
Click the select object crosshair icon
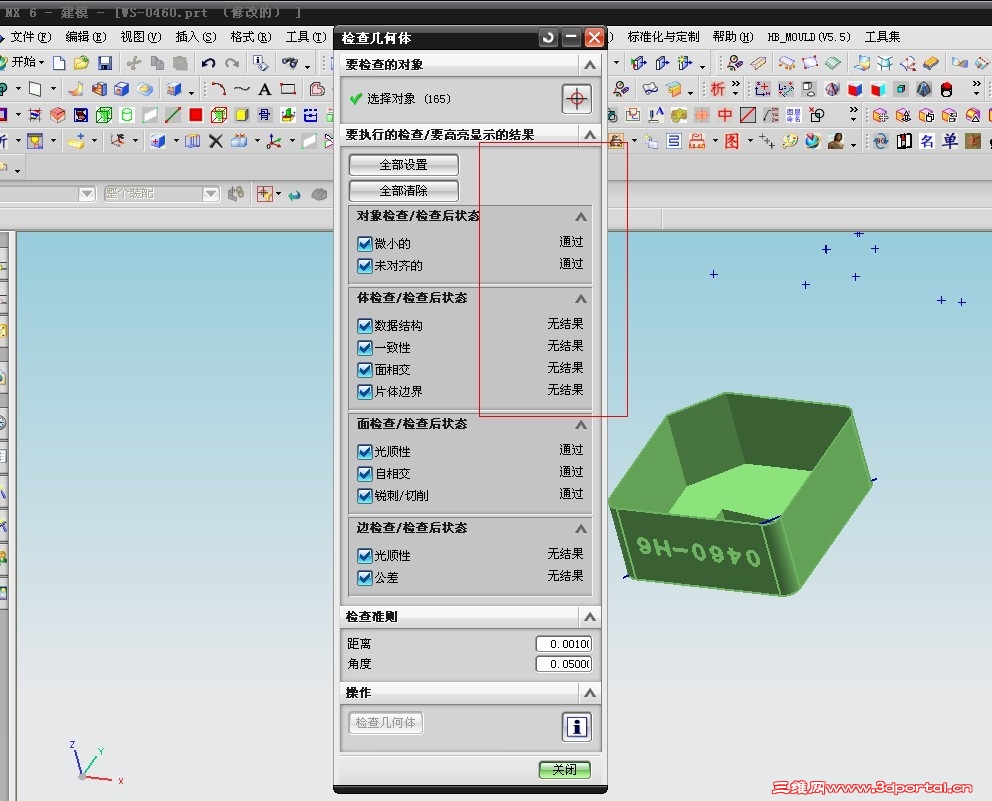click(576, 99)
